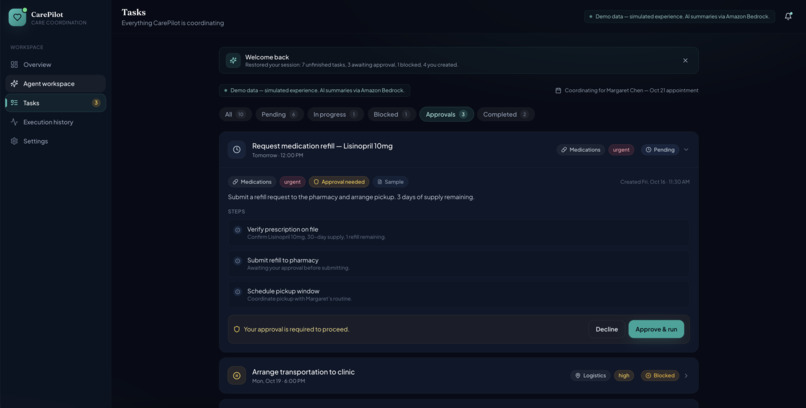This screenshot has width=806, height=408.
Task: Open Execution history in the sidebar
Action: (x=56, y=122)
